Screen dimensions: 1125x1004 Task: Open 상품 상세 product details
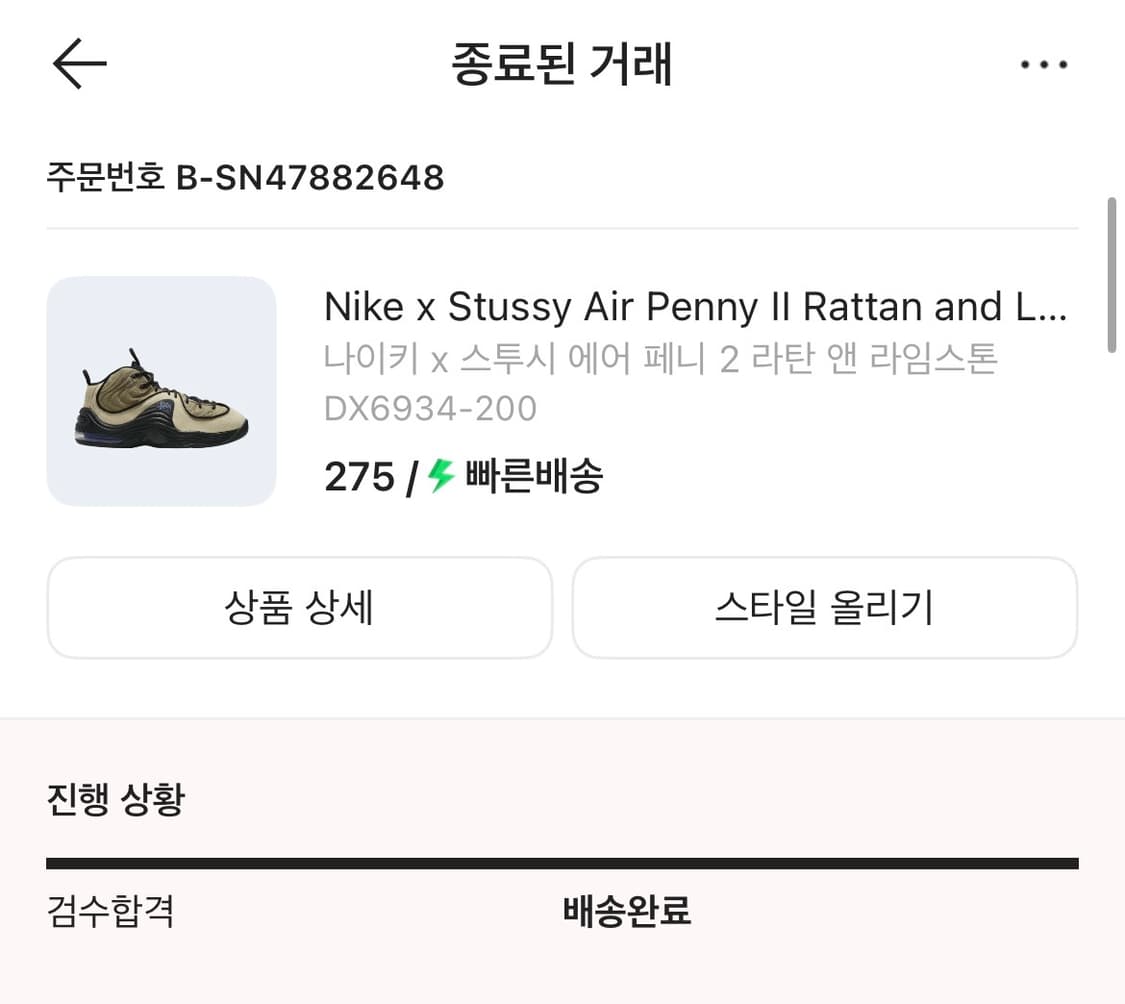(x=299, y=608)
